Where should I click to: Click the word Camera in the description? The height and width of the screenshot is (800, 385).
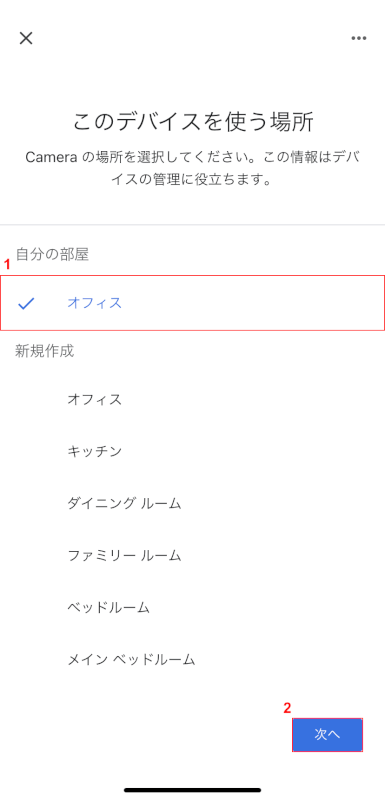(51, 158)
